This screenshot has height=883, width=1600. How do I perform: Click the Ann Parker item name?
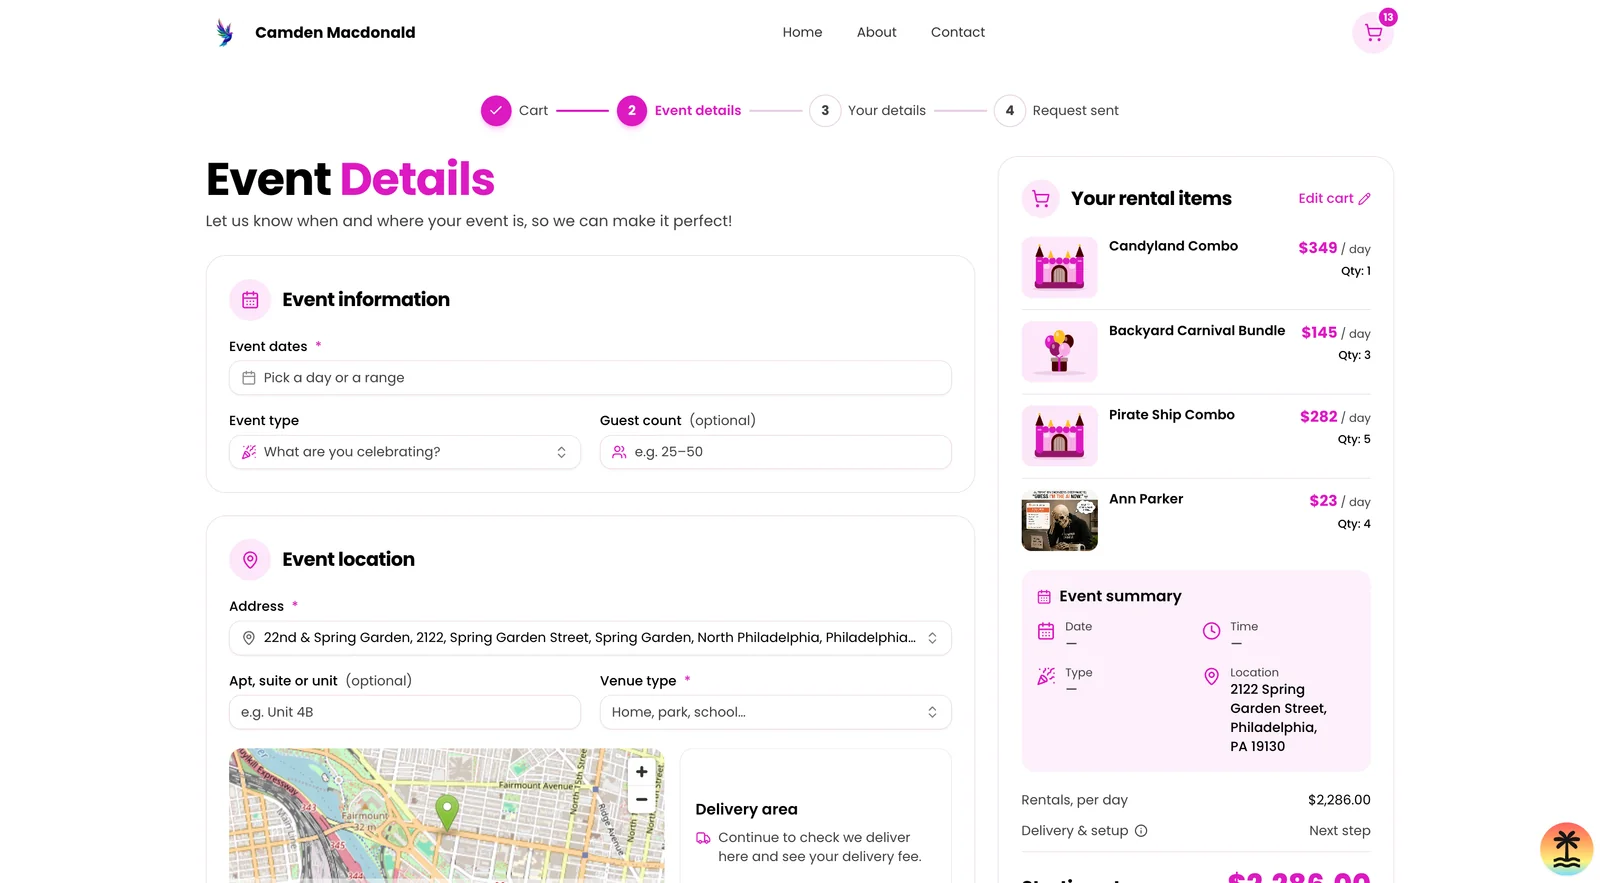1146,499
